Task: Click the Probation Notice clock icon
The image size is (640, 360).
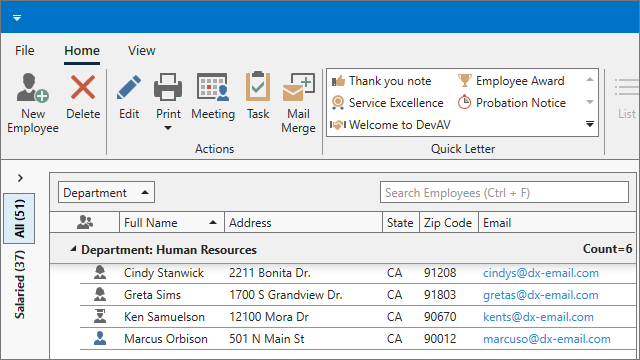Action: (x=465, y=102)
